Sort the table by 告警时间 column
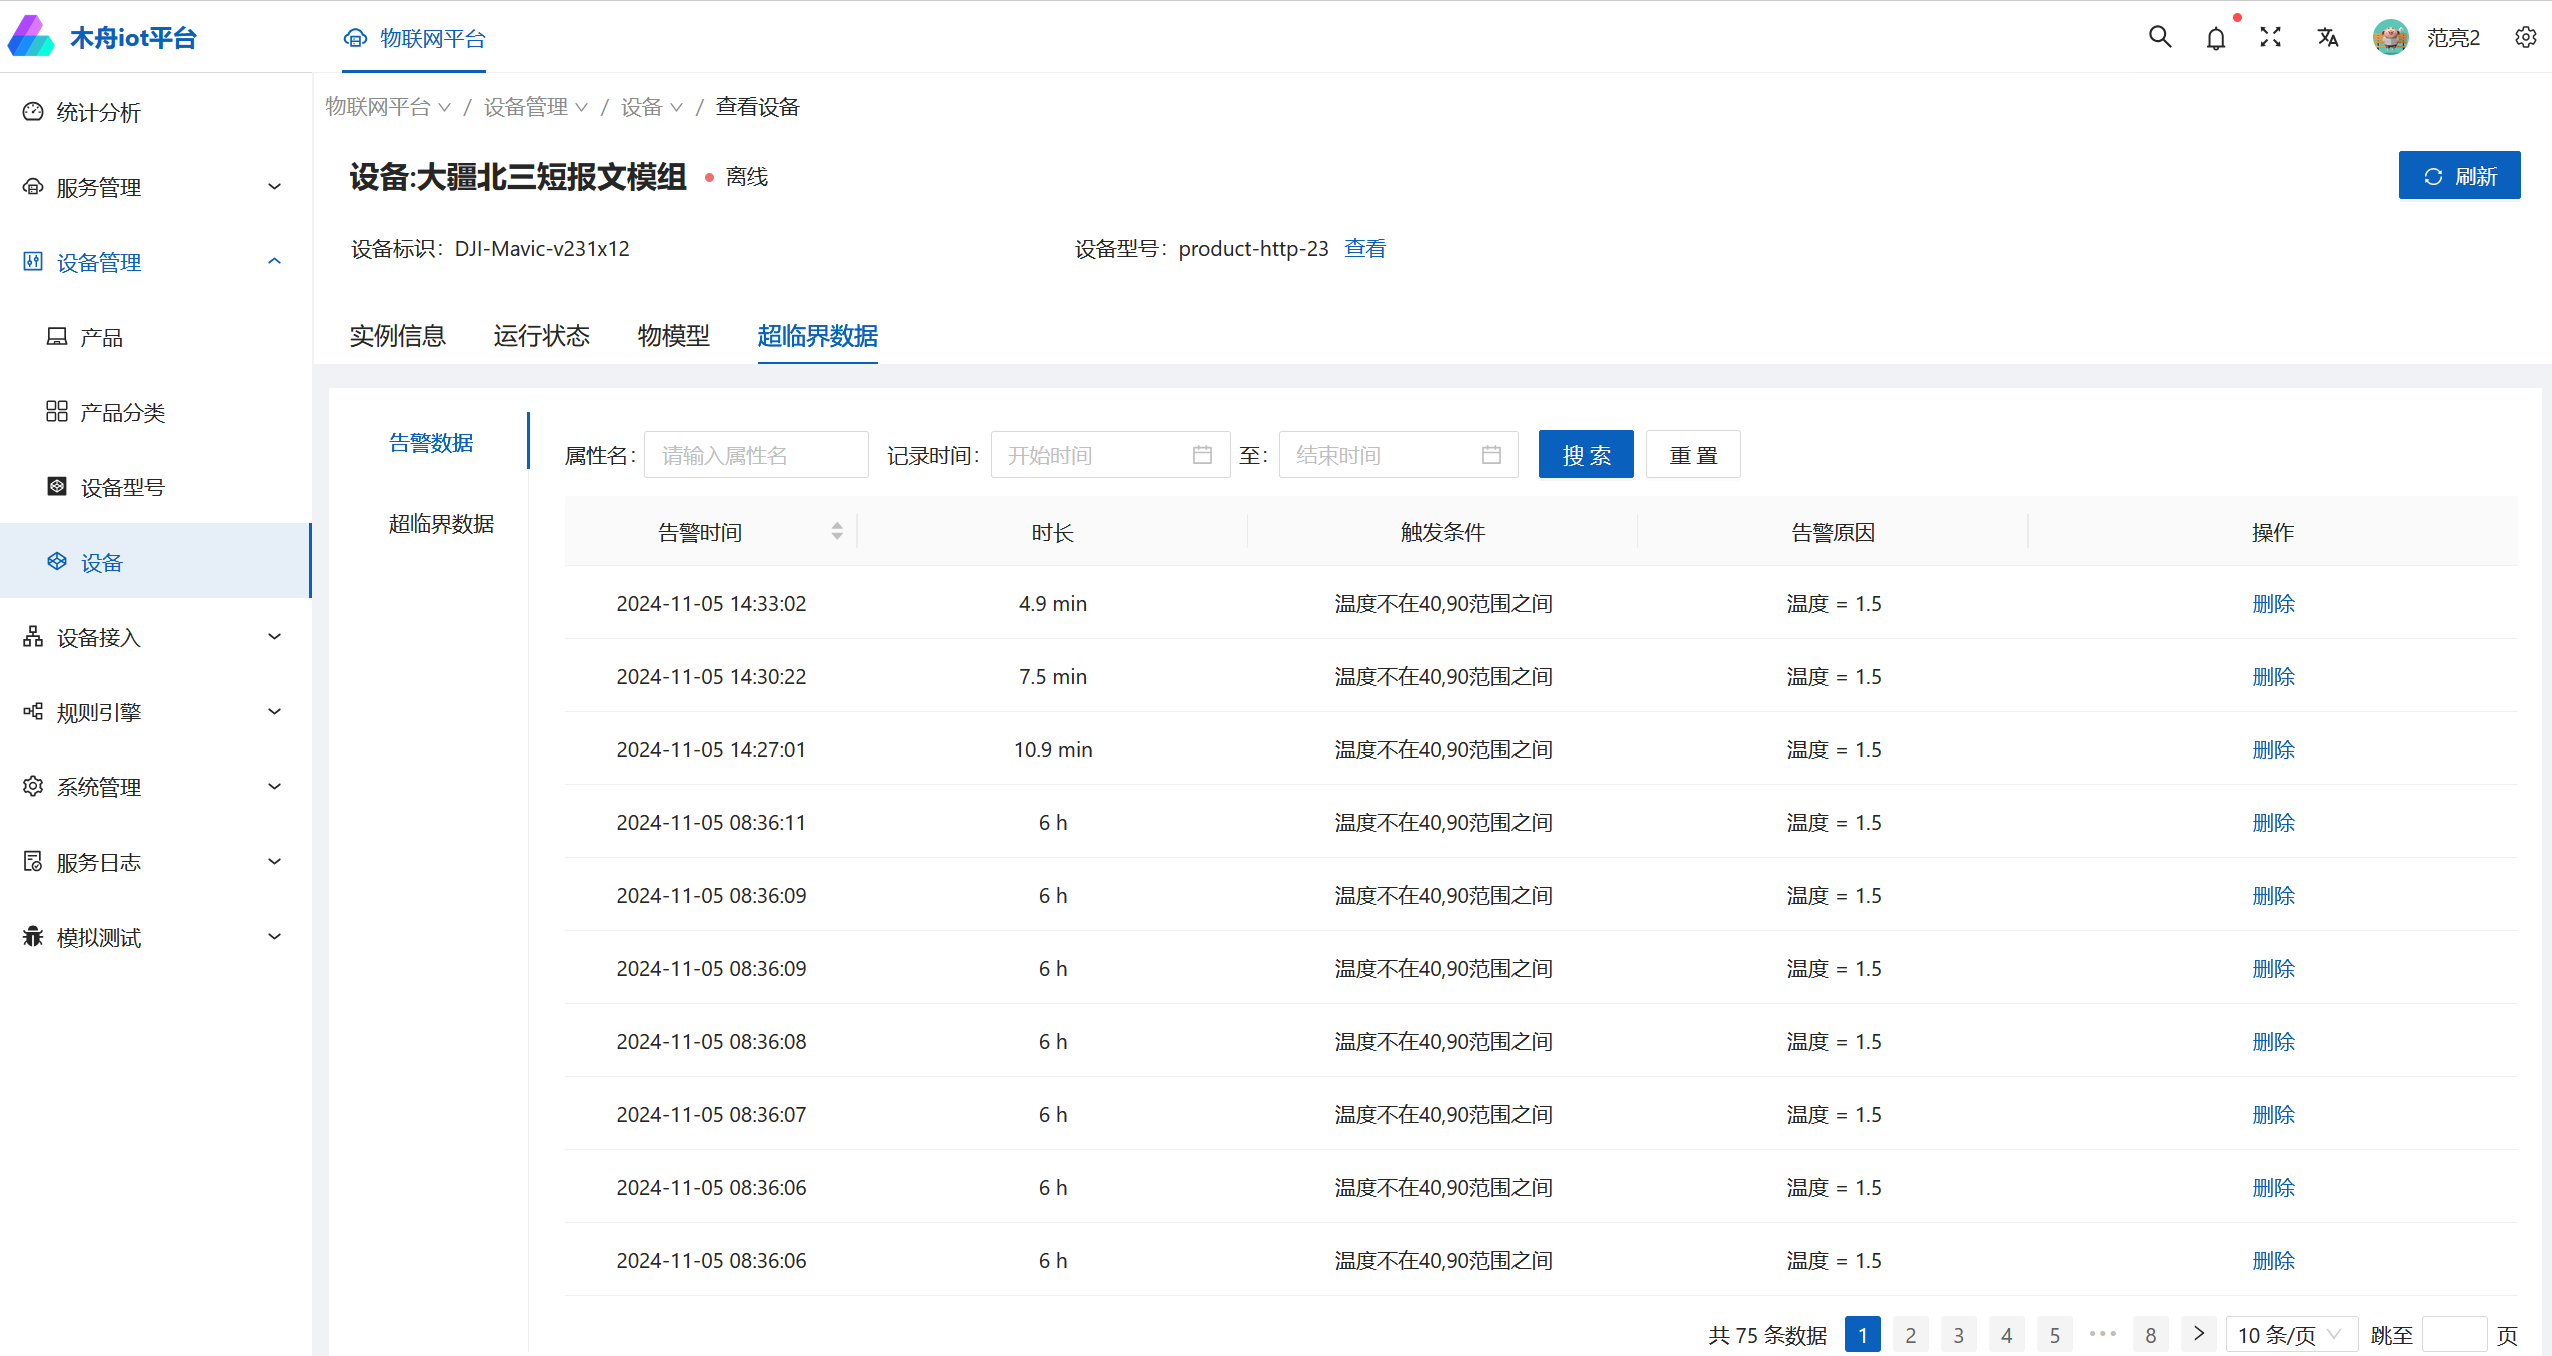Image resolution: width=2552 pixels, height=1356 pixels. [837, 531]
